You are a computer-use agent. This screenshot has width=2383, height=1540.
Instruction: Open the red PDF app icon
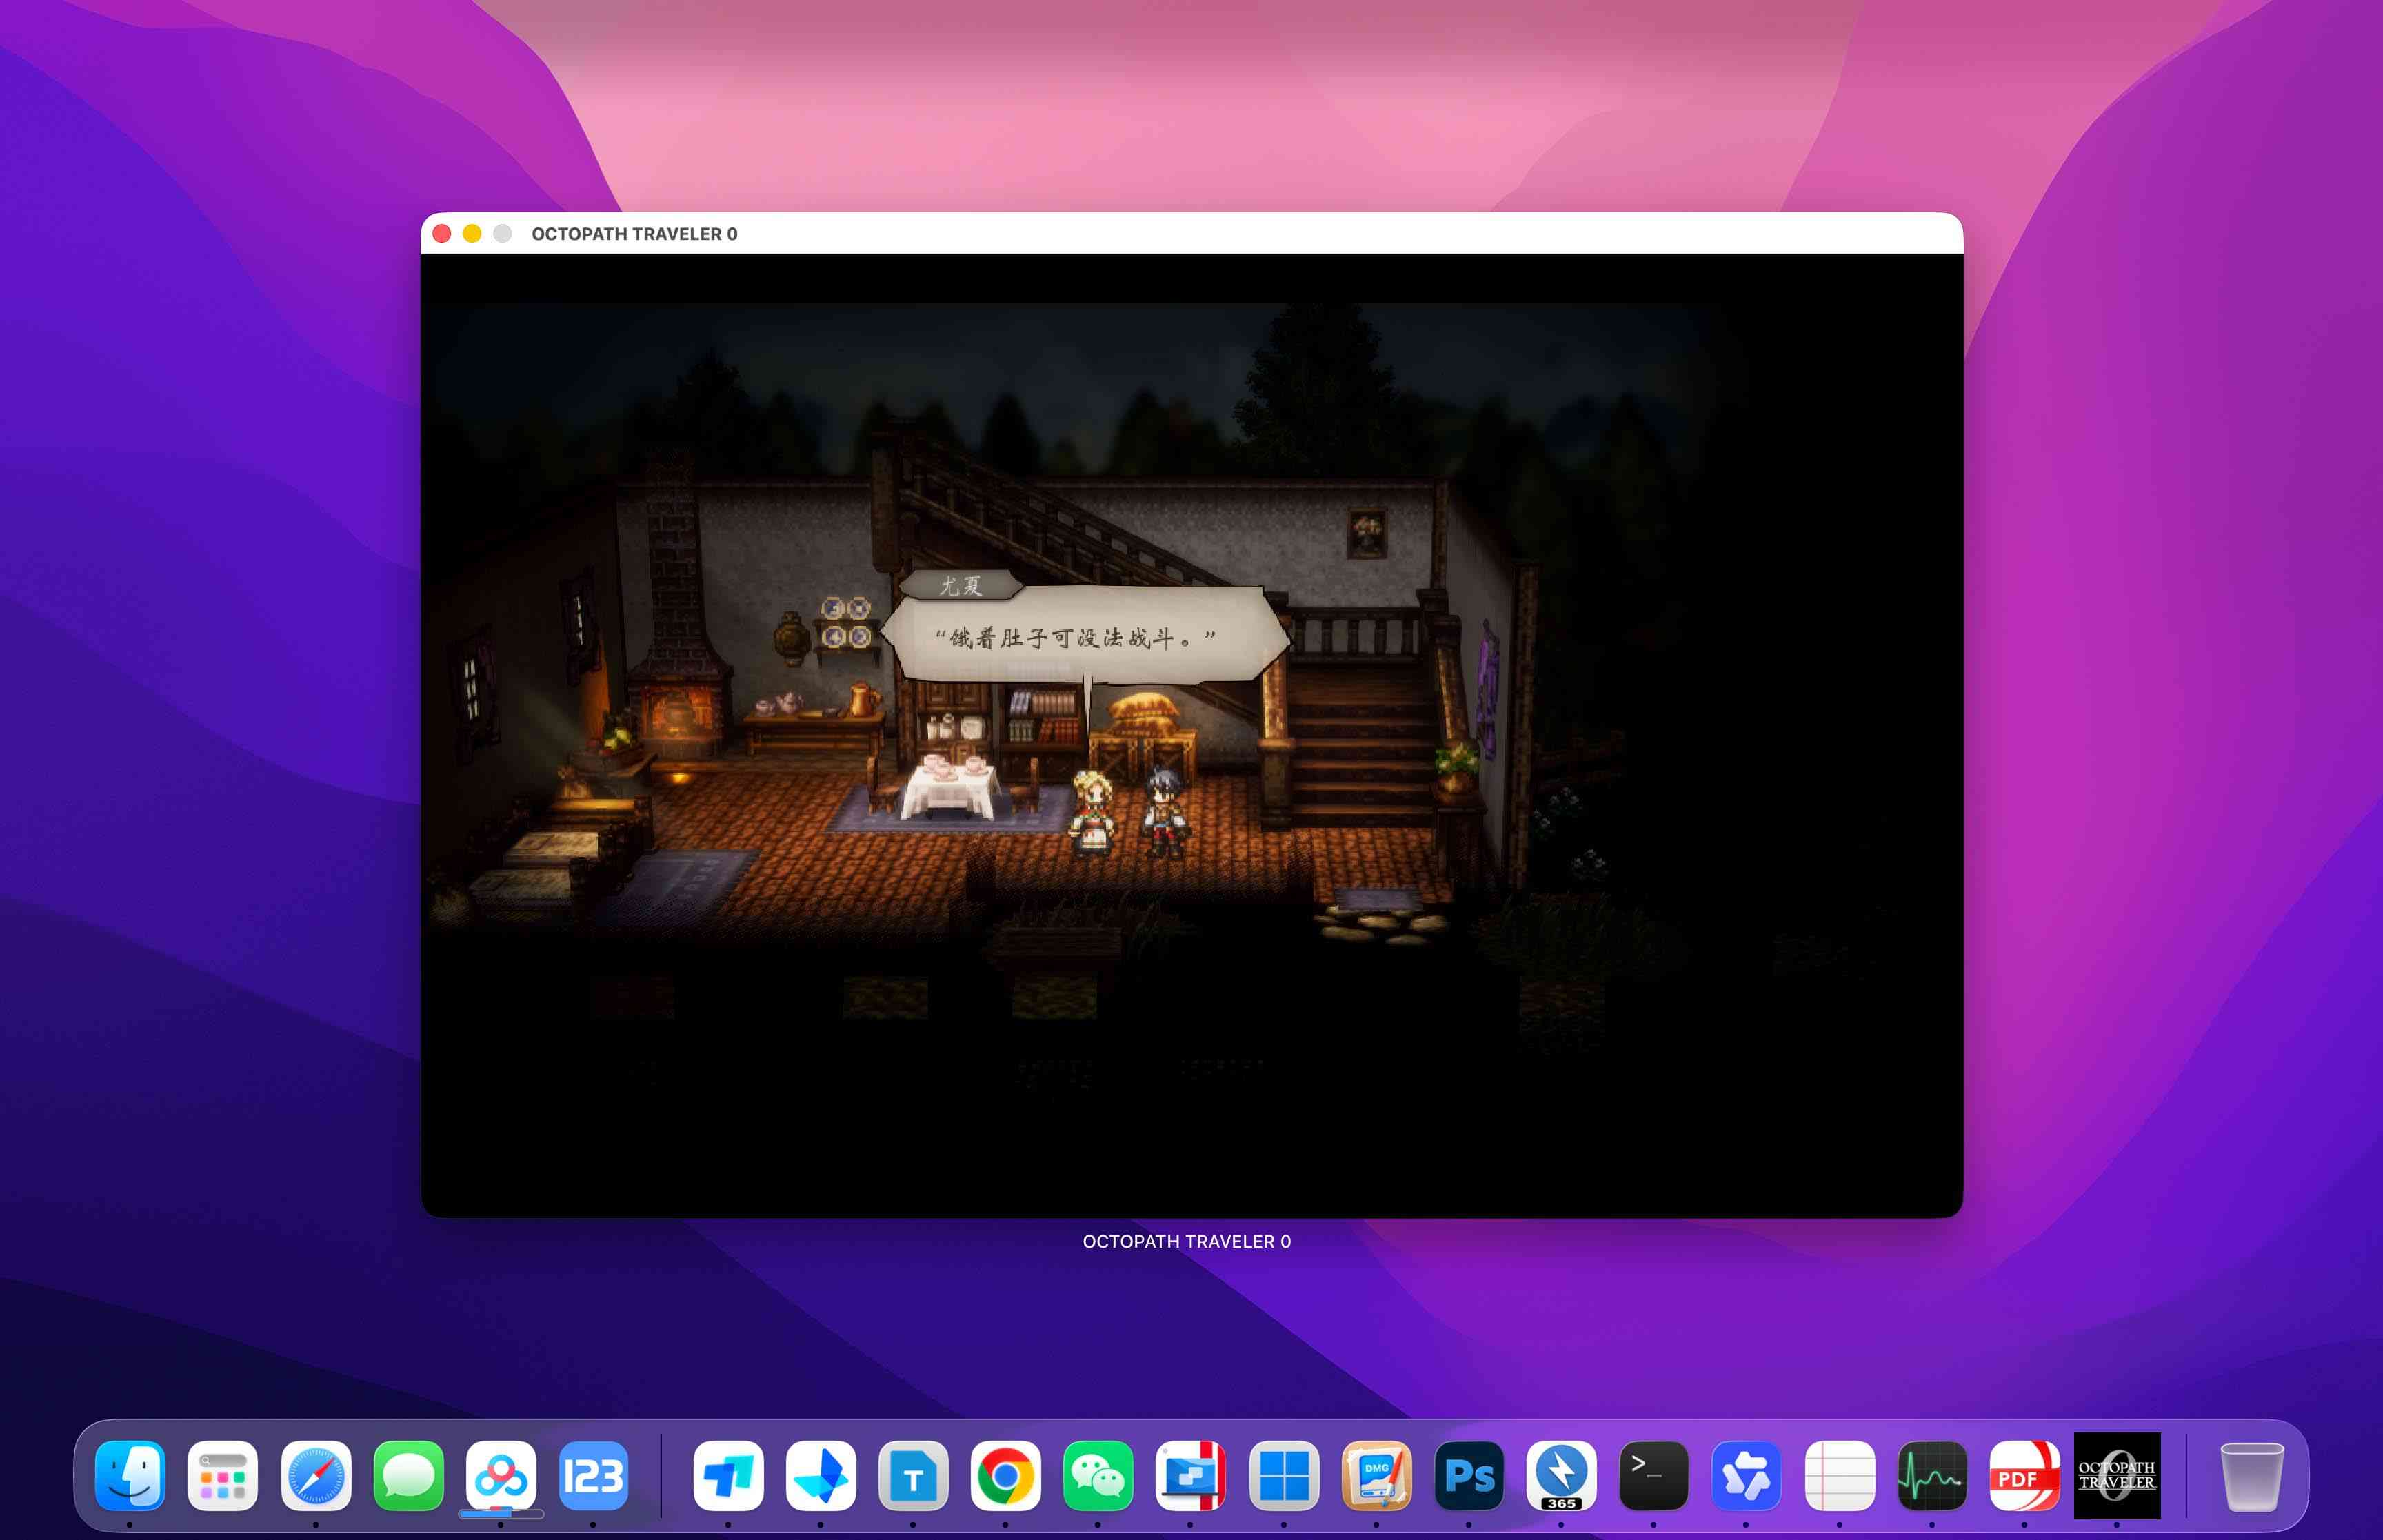pos(2025,1476)
